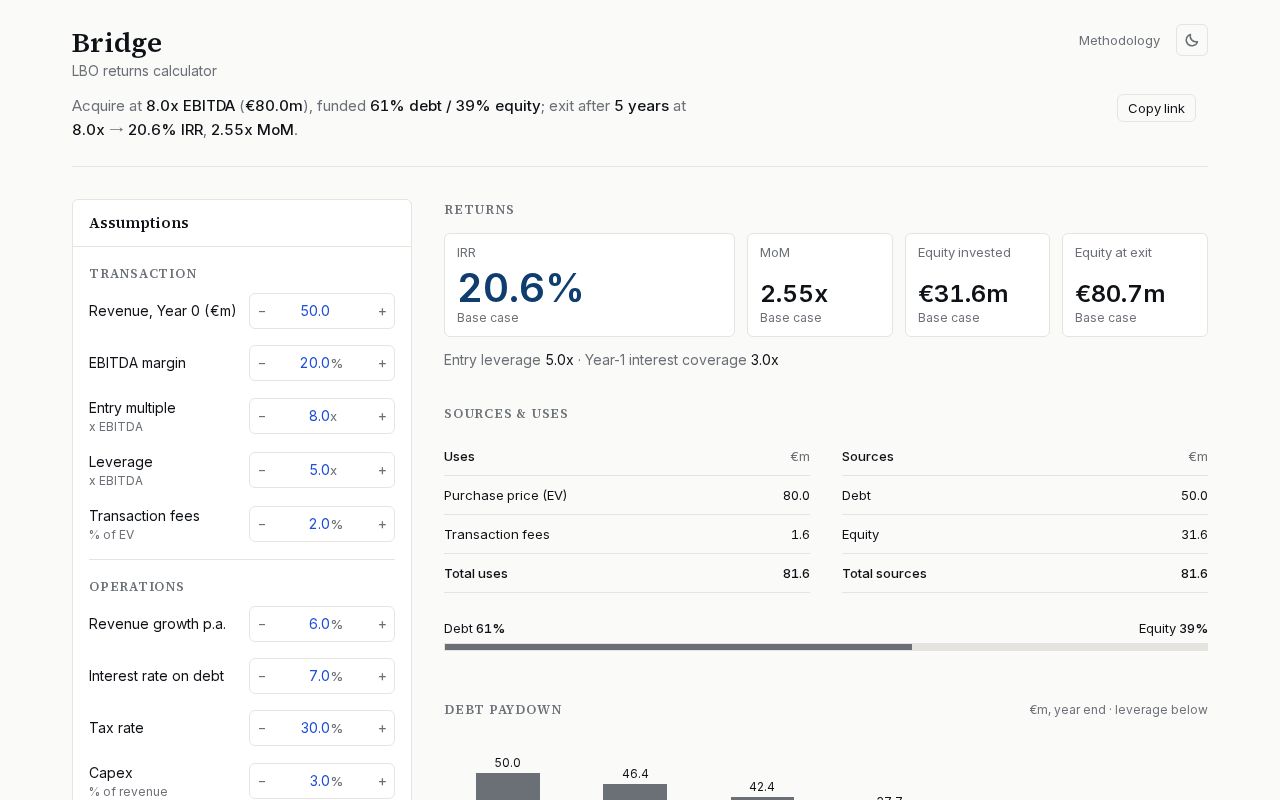Screen dimensions: 1280x800
Task: Decrease Revenue, Year 0 with the minus button
Action: pyautogui.click(x=262, y=311)
